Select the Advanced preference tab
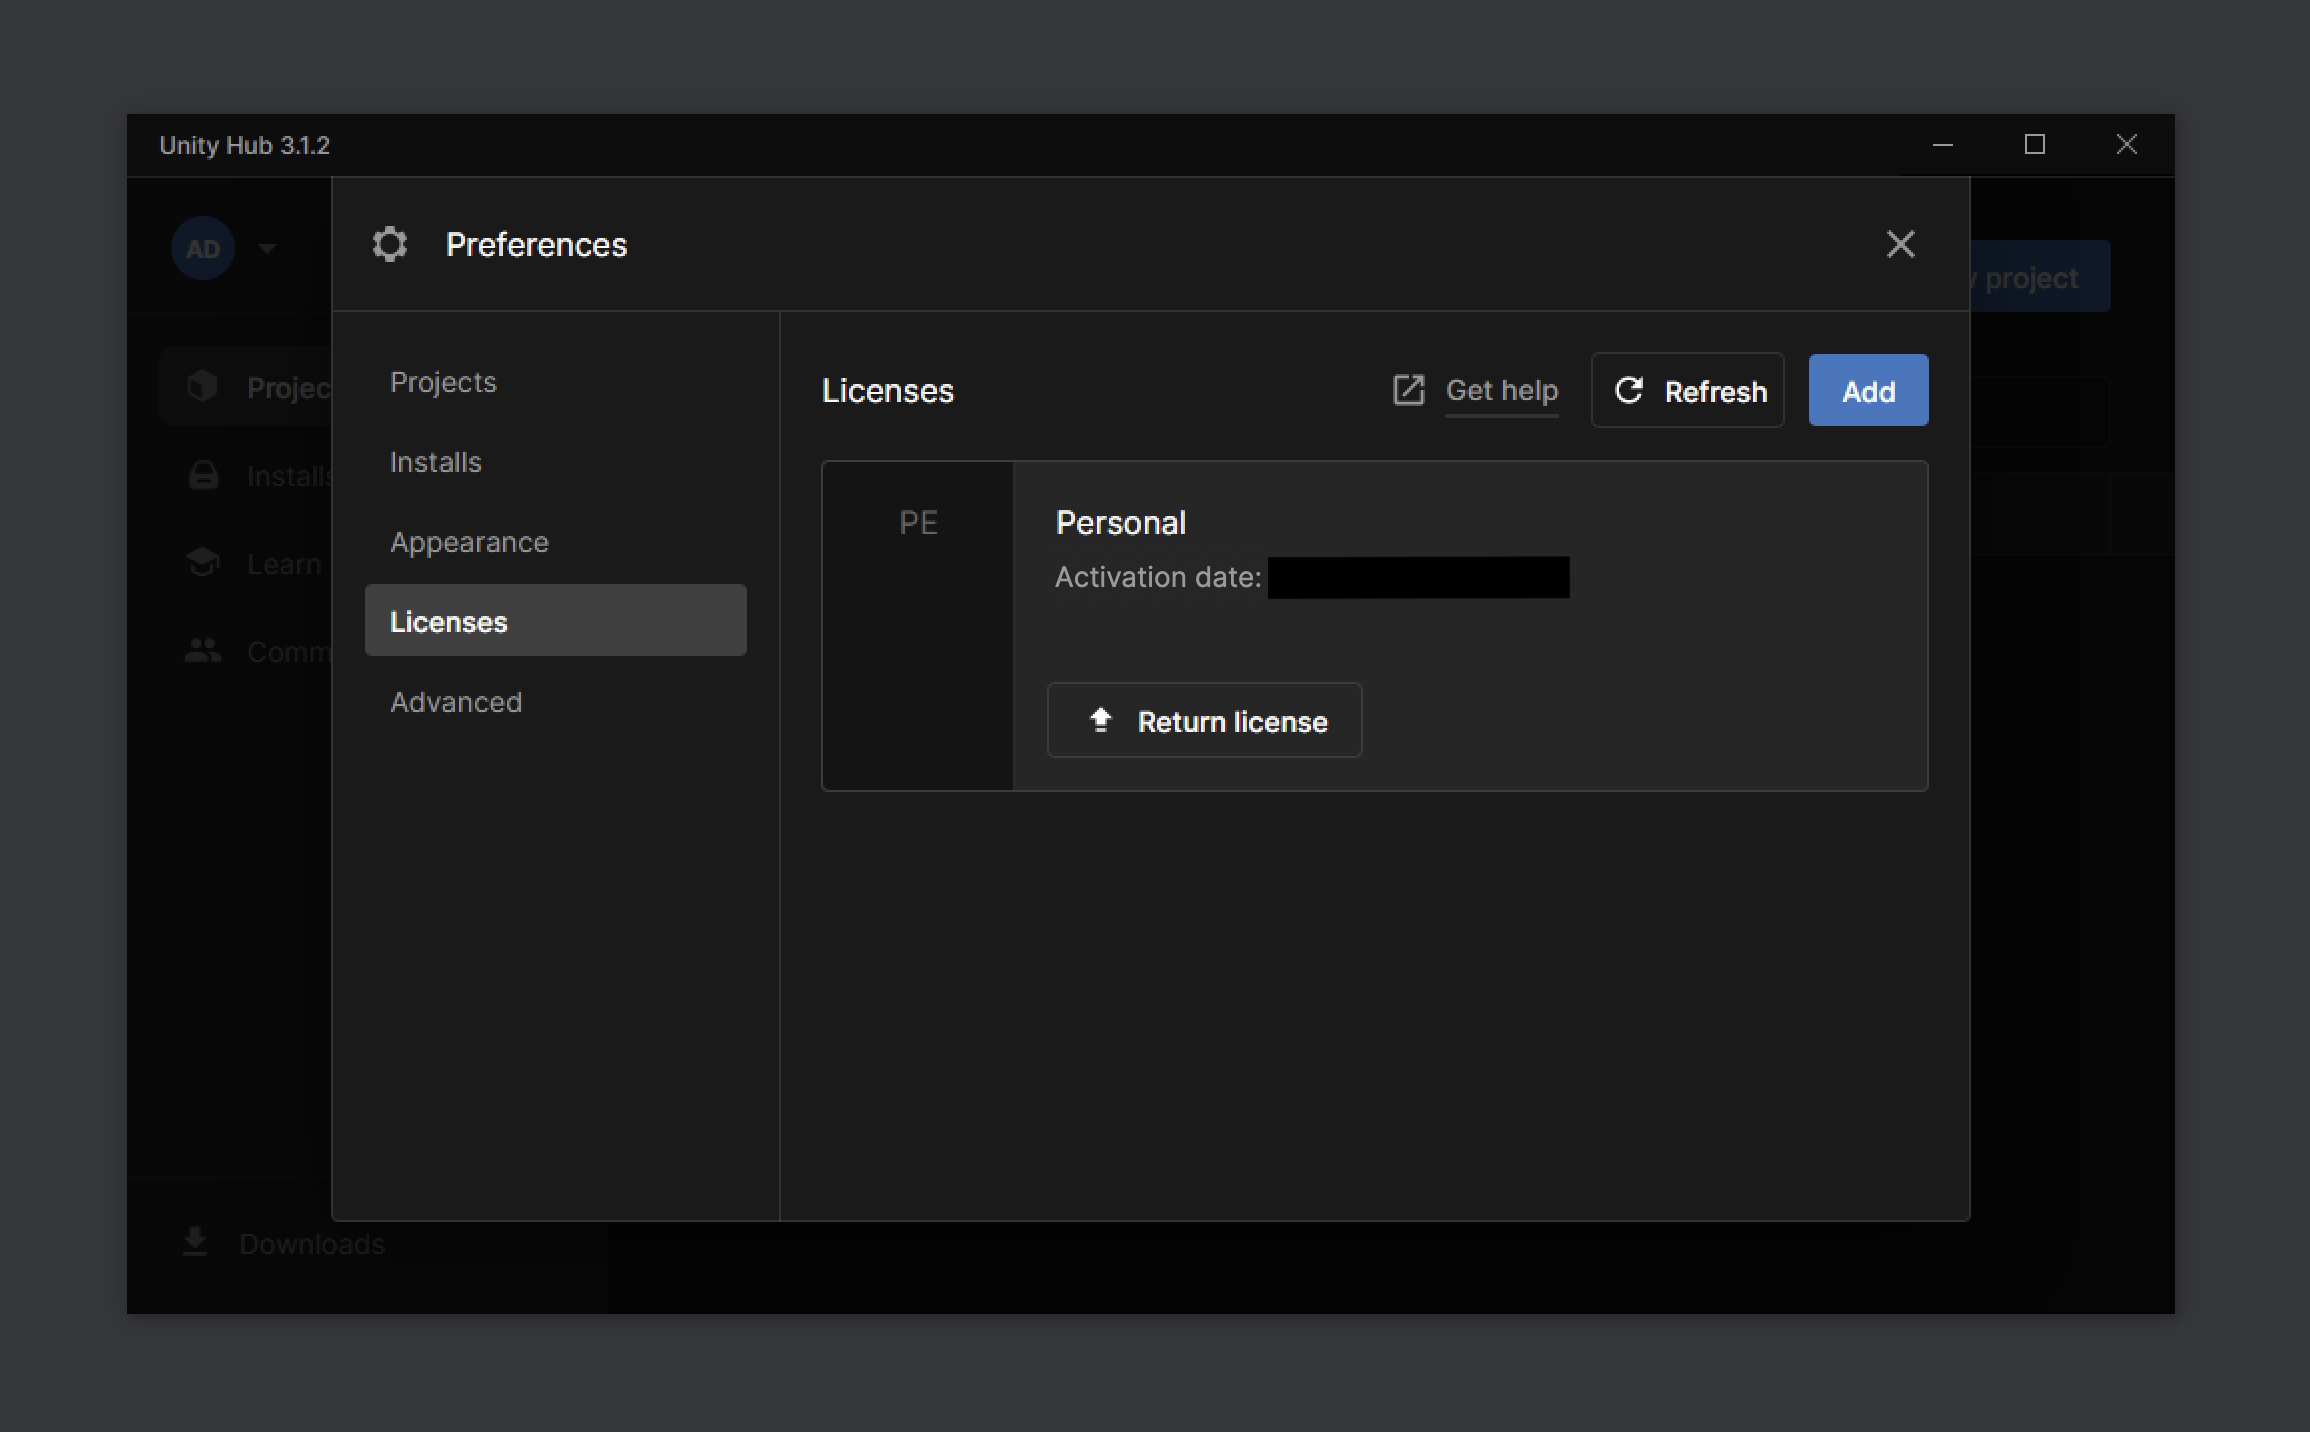Viewport: 2310px width, 1432px height. point(455,701)
